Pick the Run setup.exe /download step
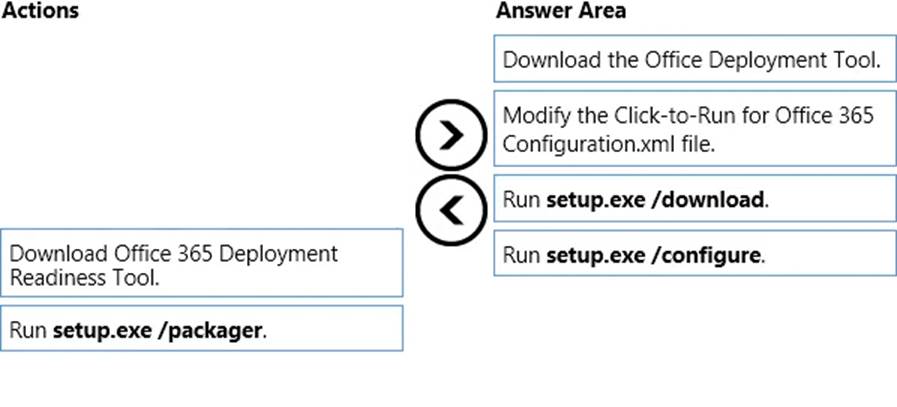897x407 pixels. [x=694, y=198]
